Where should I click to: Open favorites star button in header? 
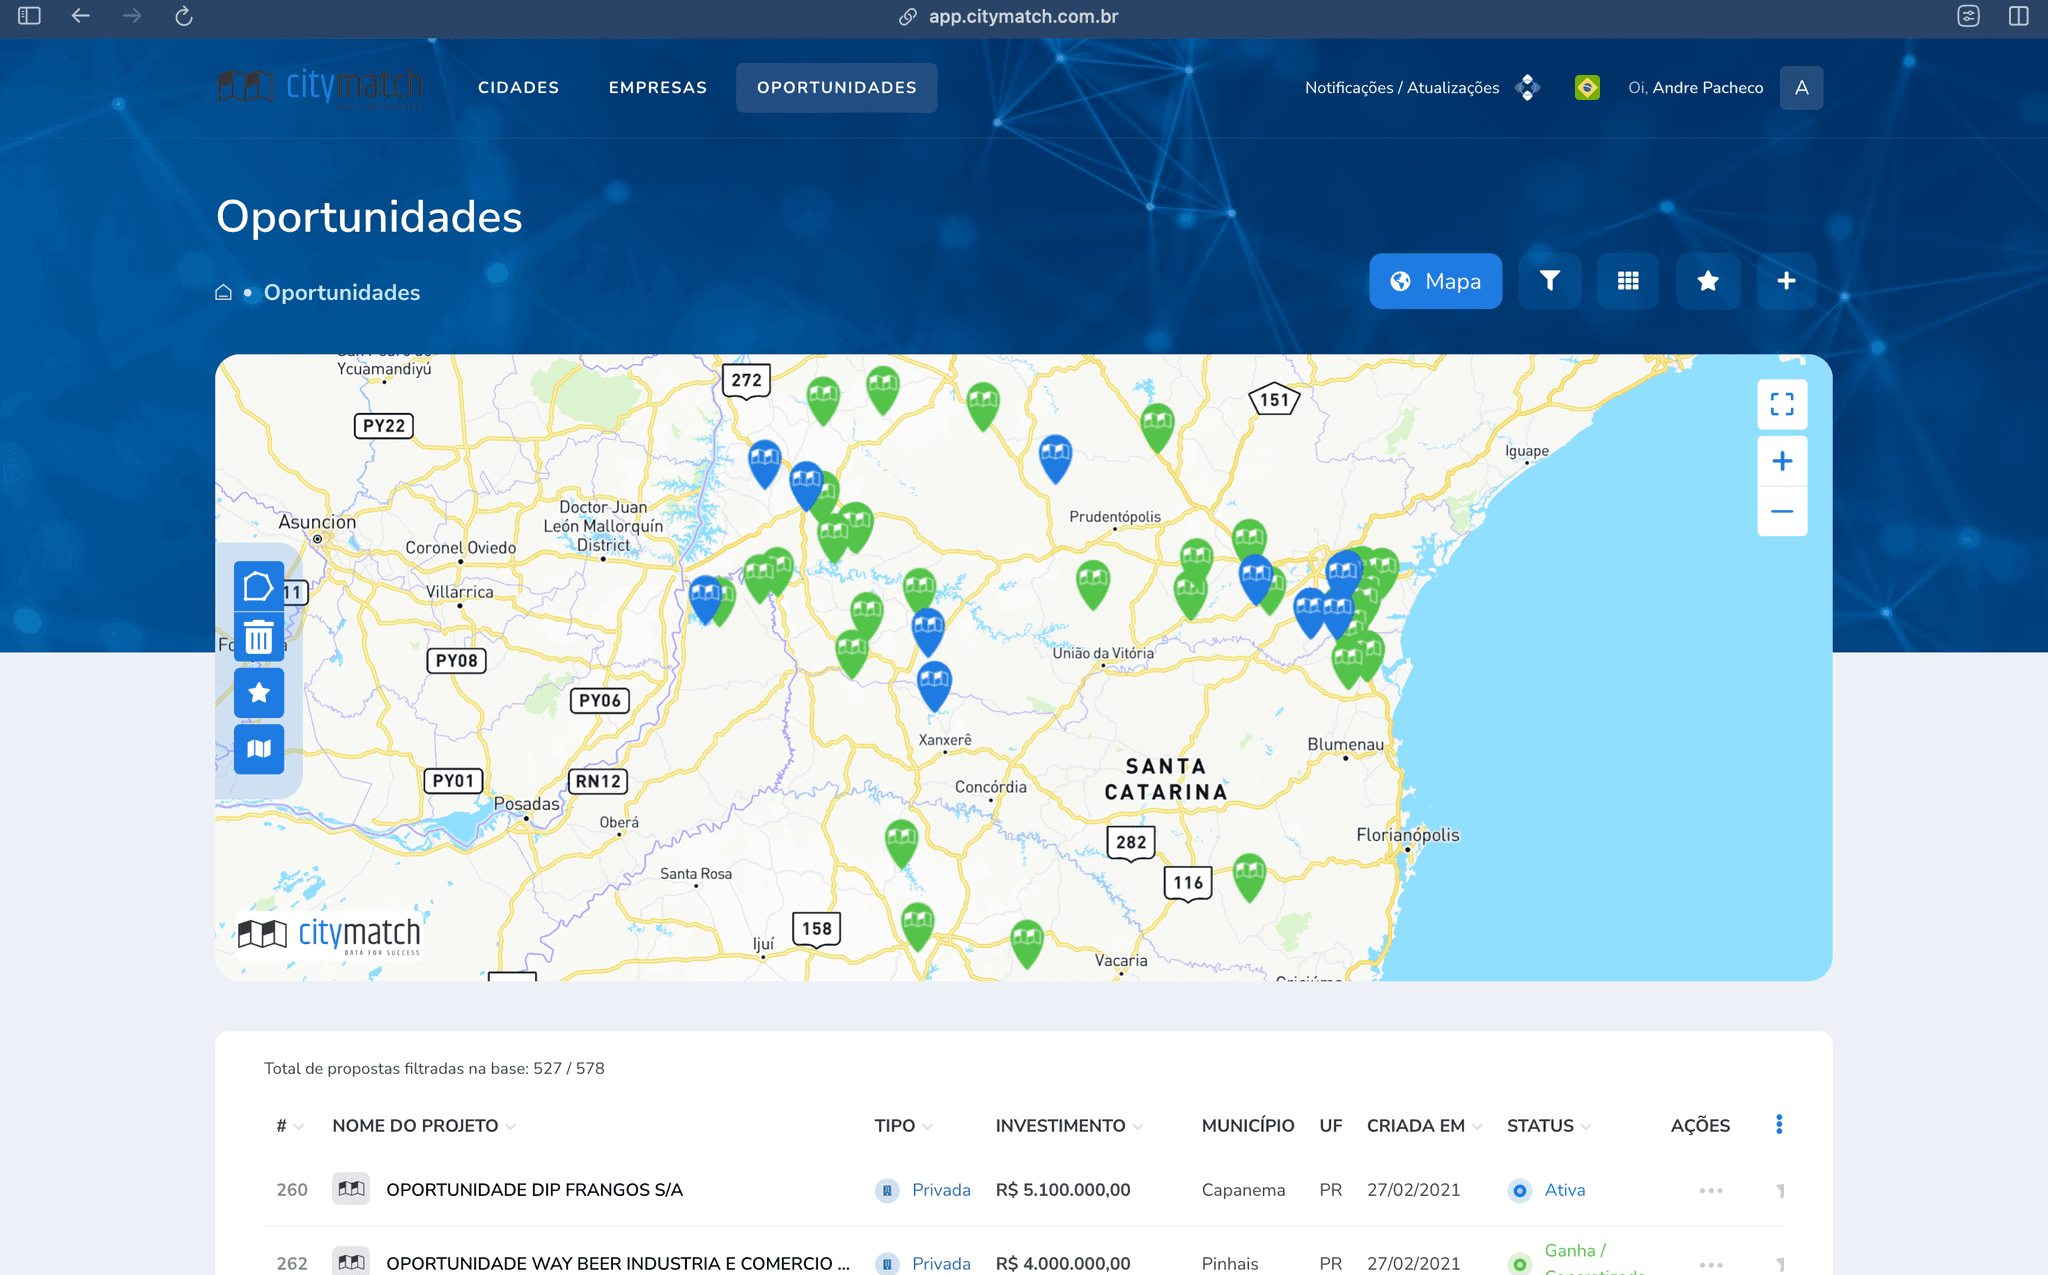click(x=1707, y=281)
